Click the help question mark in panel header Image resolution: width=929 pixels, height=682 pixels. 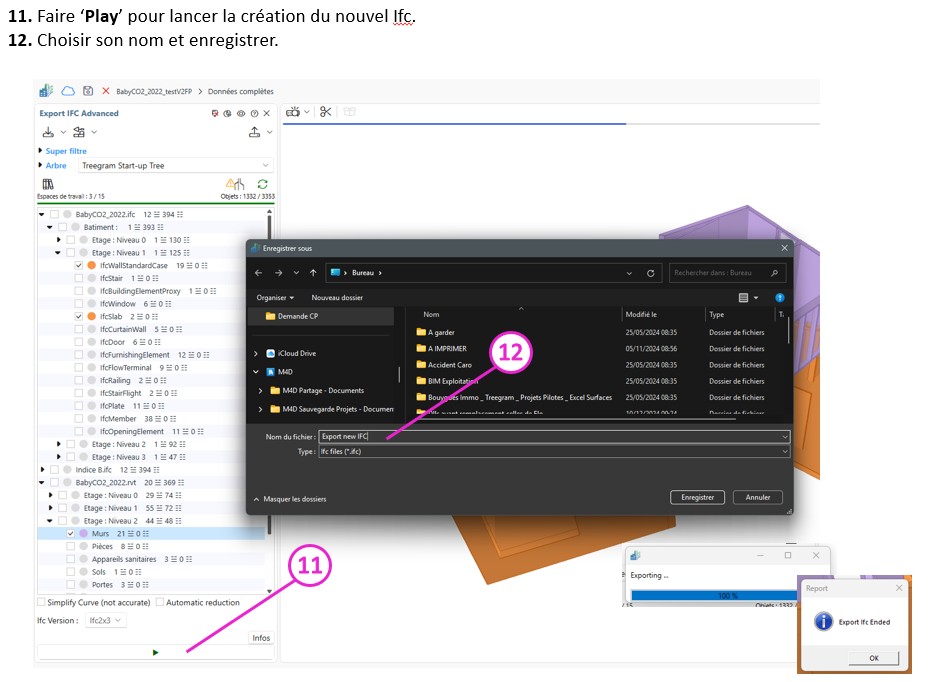tap(254, 114)
